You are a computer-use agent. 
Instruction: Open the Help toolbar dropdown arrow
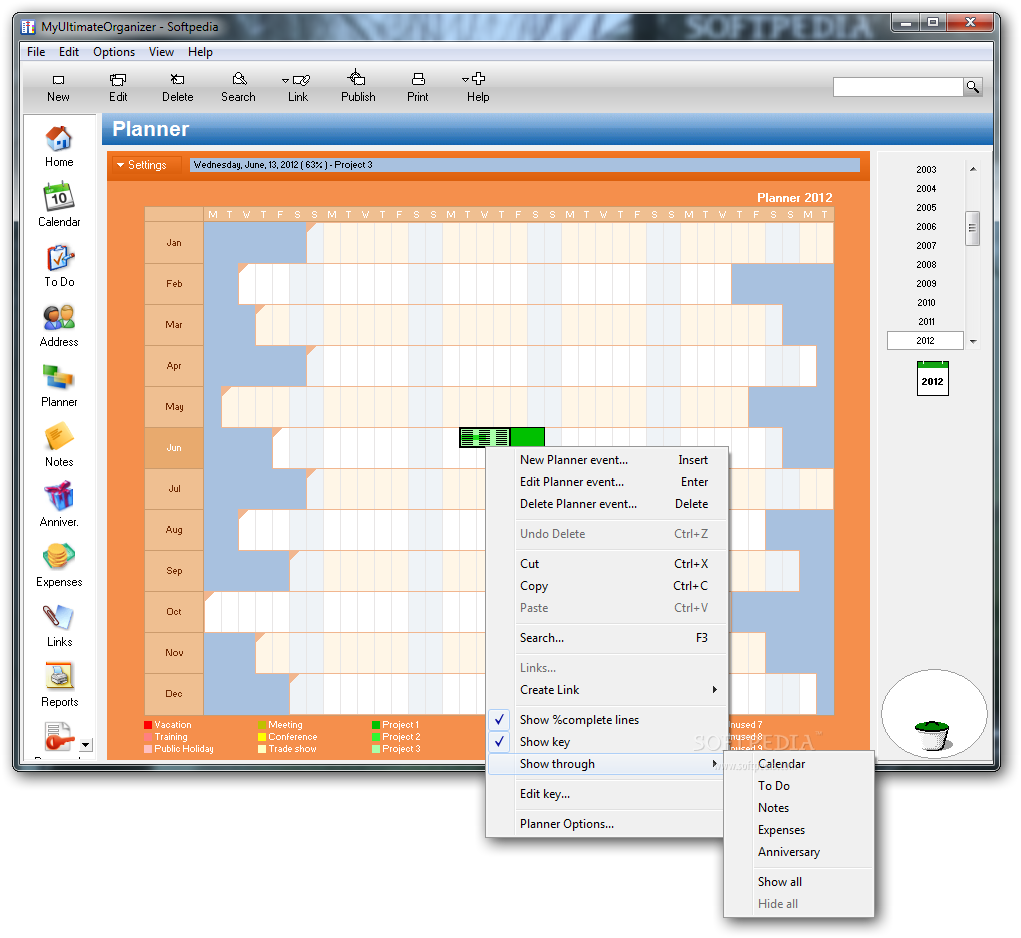[x=465, y=79]
